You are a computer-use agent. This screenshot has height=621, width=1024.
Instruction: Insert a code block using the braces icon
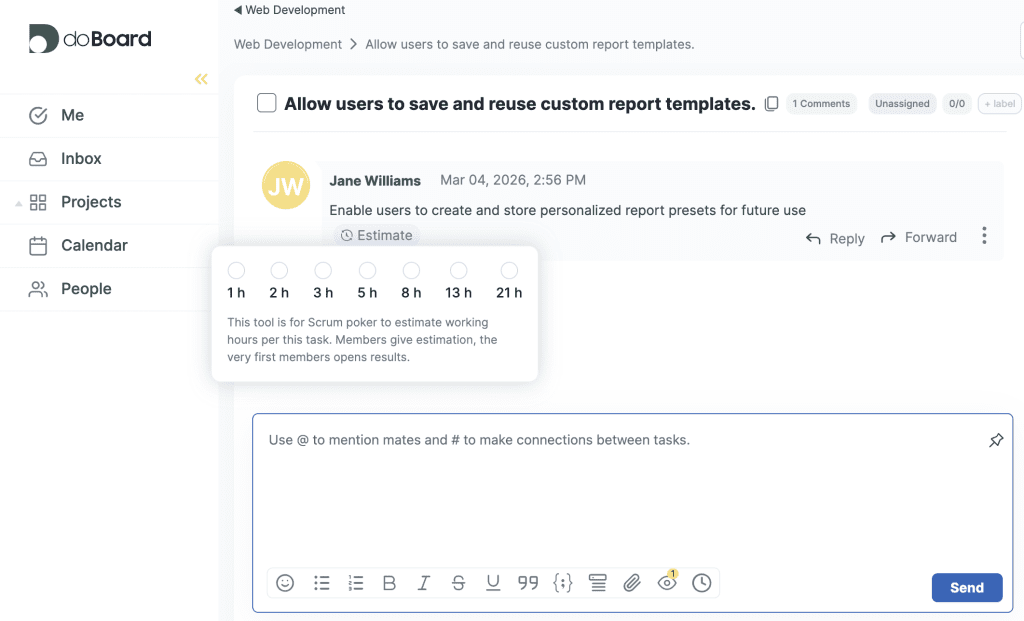pyautogui.click(x=562, y=583)
